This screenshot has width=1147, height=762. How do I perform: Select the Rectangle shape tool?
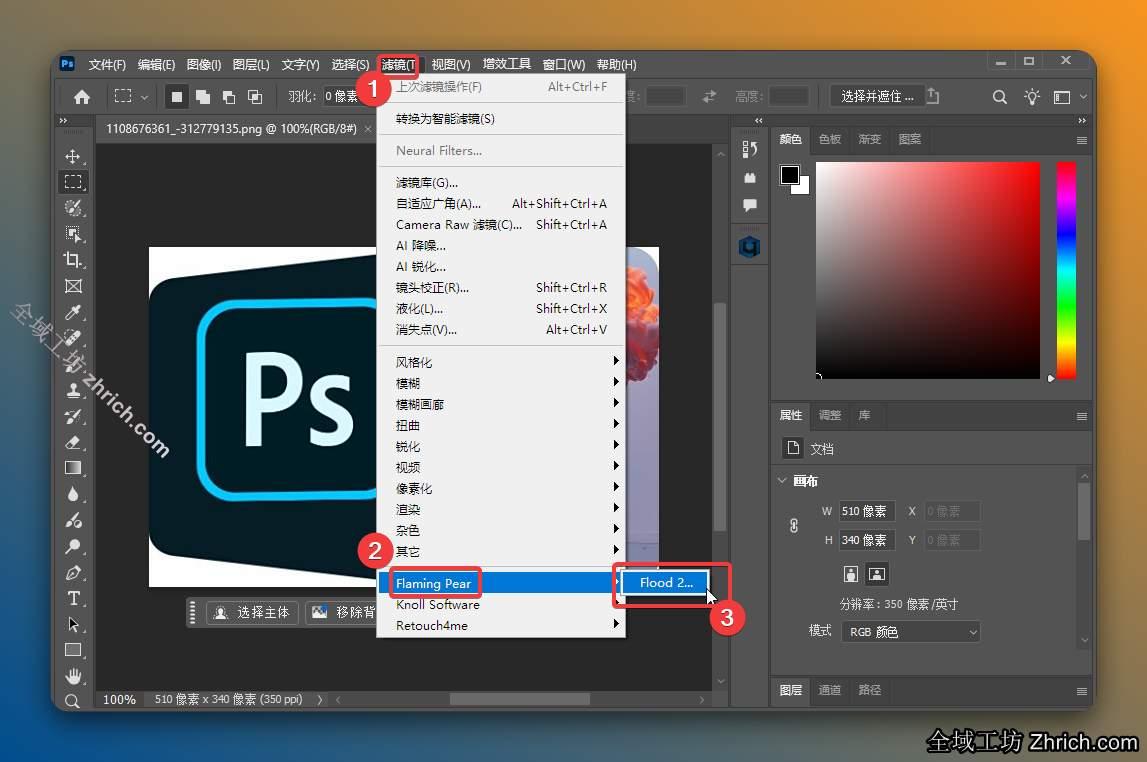[72, 650]
